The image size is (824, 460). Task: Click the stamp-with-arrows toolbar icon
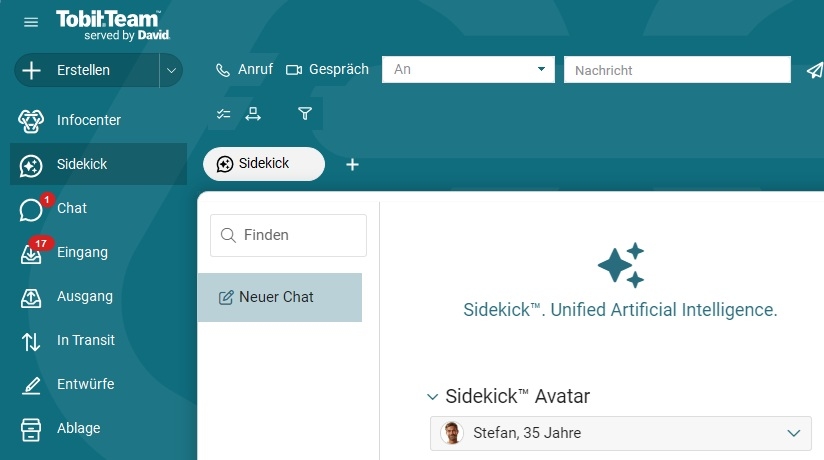[253, 114]
